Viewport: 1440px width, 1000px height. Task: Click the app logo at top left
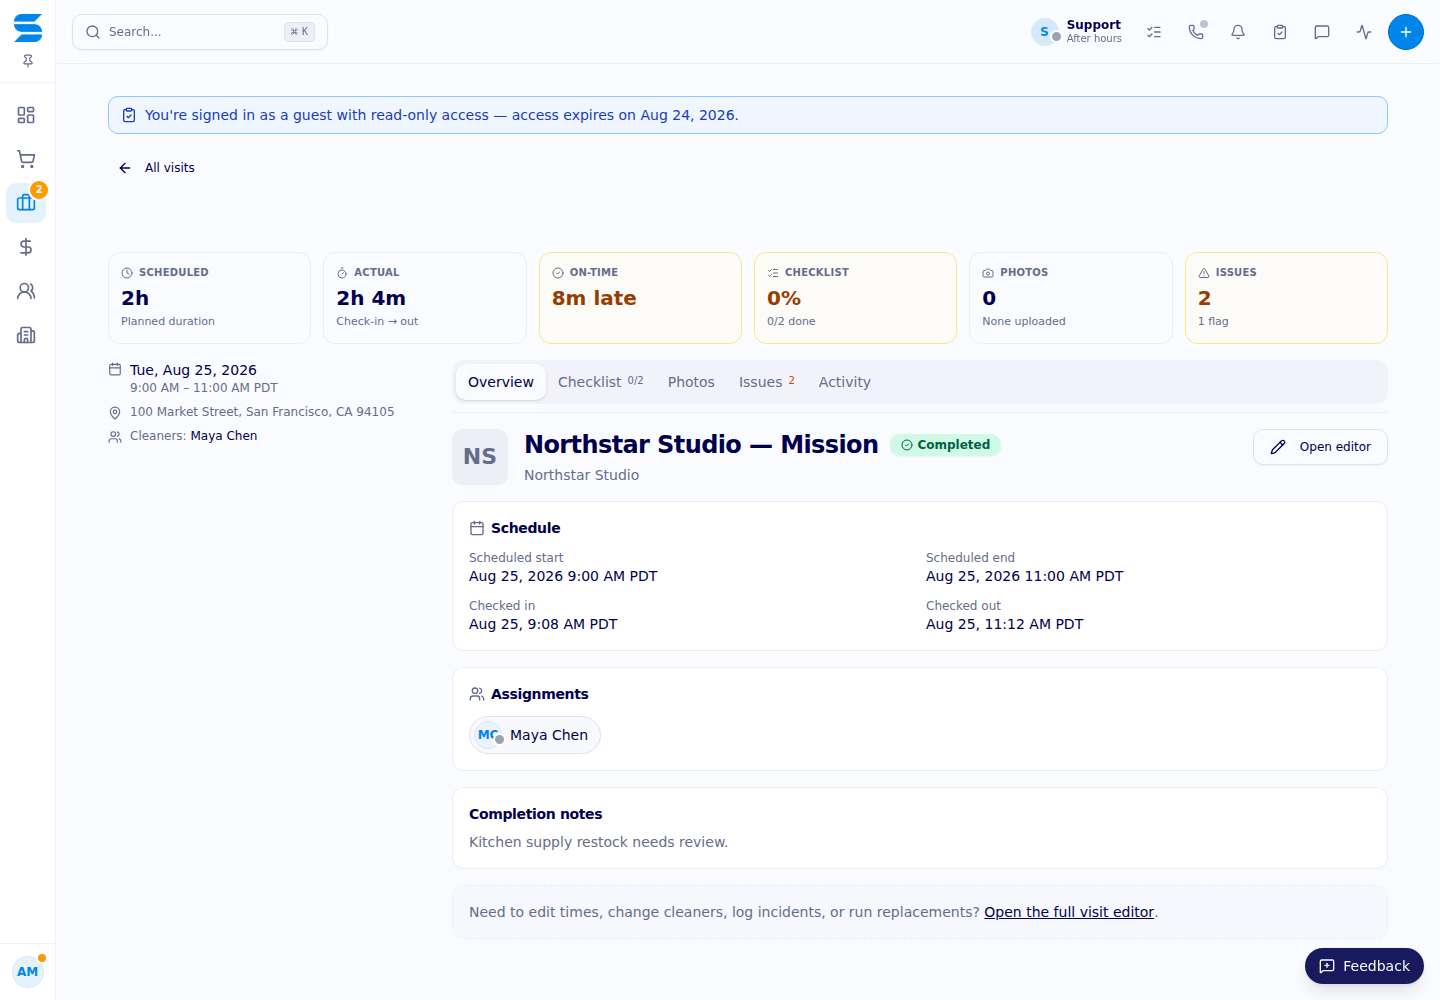(x=28, y=28)
